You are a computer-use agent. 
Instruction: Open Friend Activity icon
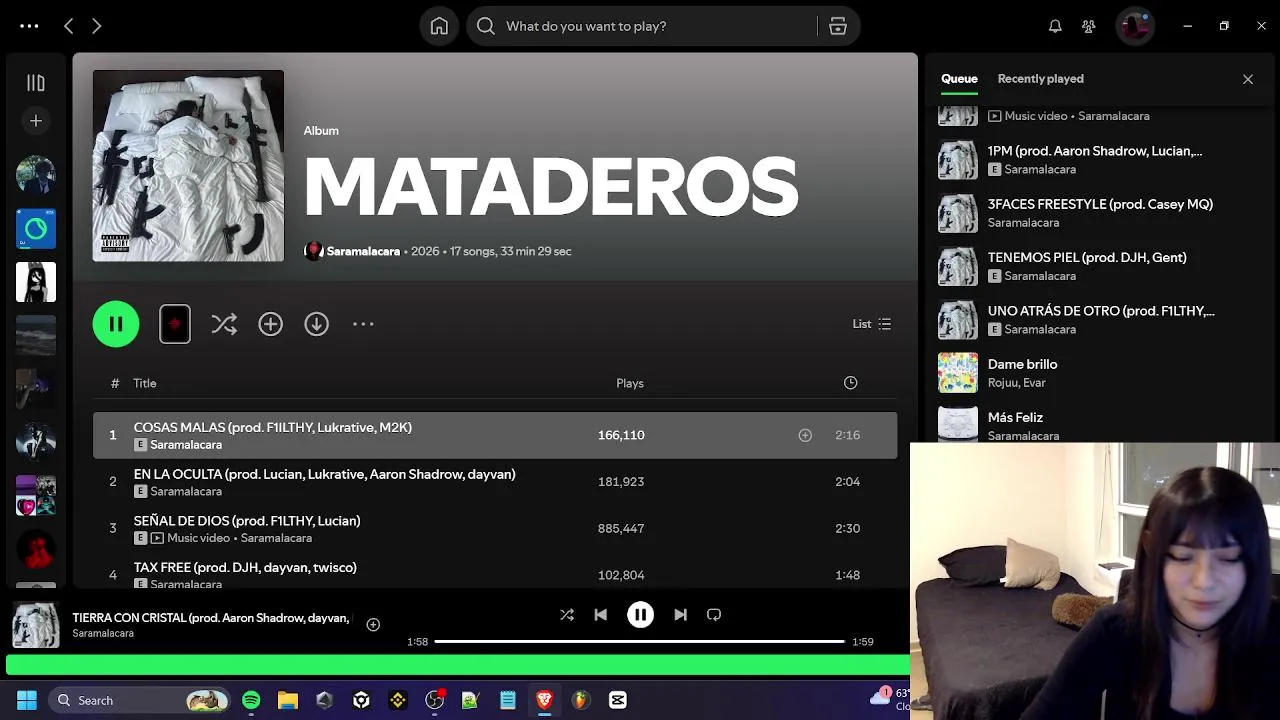(x=1089, y=26)
